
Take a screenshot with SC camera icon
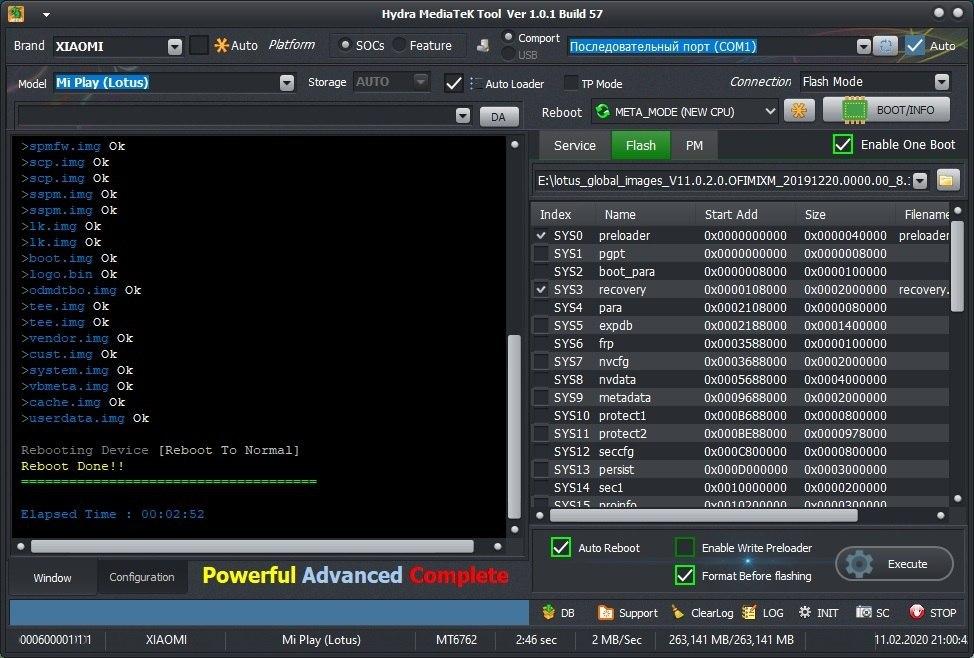tap(863, 613)
